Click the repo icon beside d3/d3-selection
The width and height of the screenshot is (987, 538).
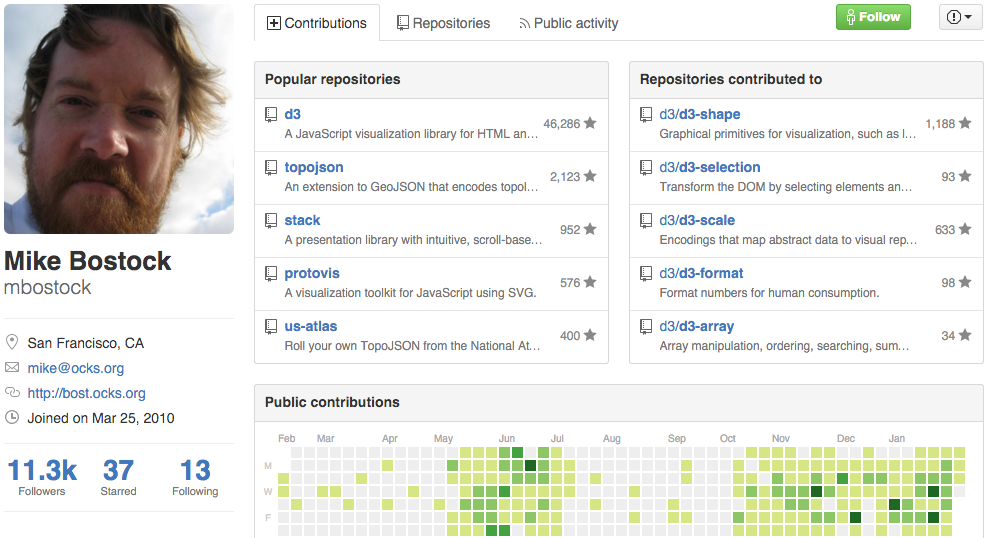(646, 167)
